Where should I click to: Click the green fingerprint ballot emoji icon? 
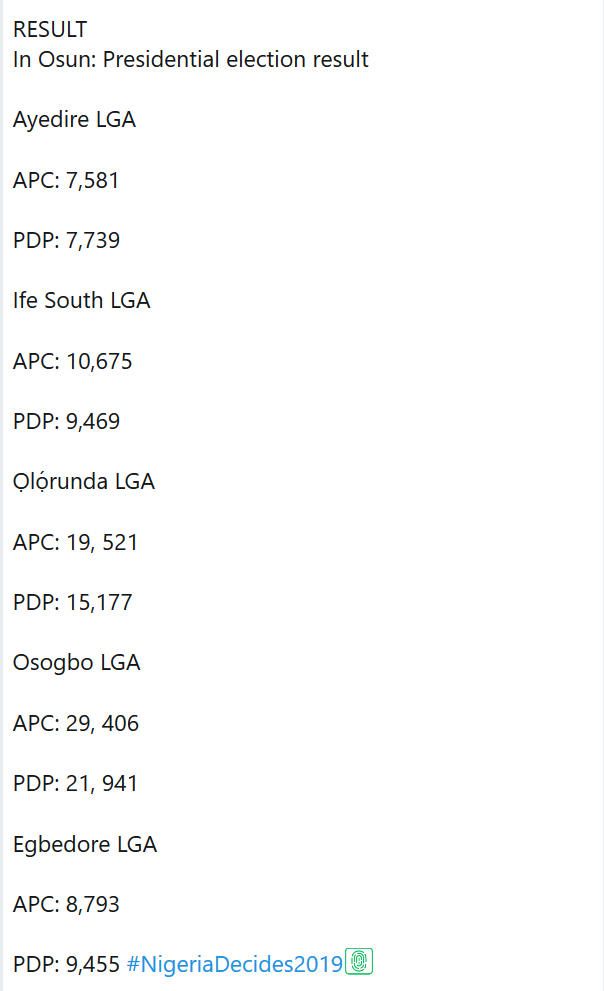358,962
